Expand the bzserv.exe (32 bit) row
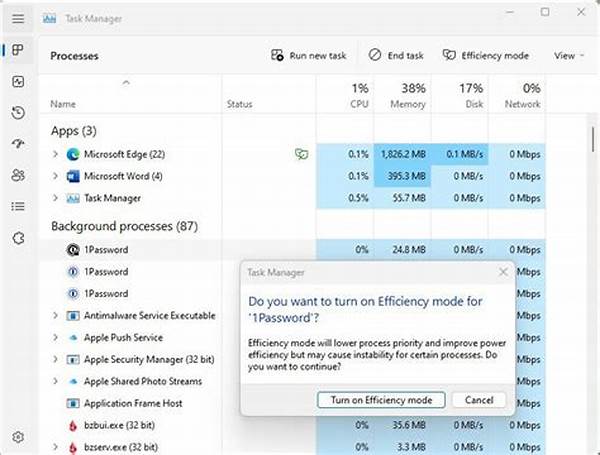 55,447
